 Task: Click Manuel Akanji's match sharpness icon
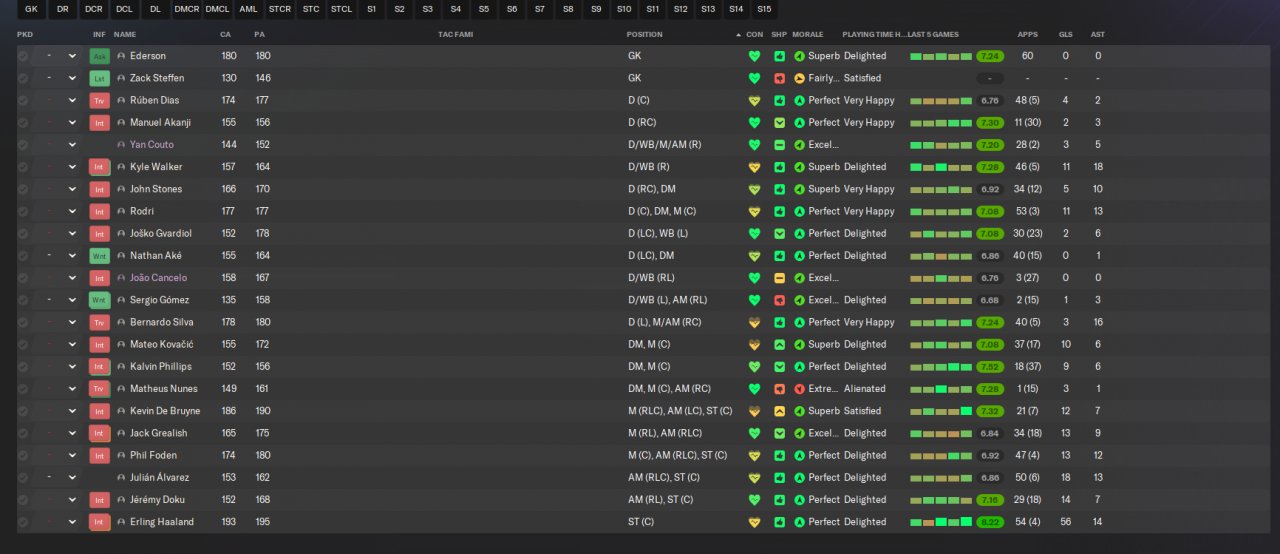[779, 122]
